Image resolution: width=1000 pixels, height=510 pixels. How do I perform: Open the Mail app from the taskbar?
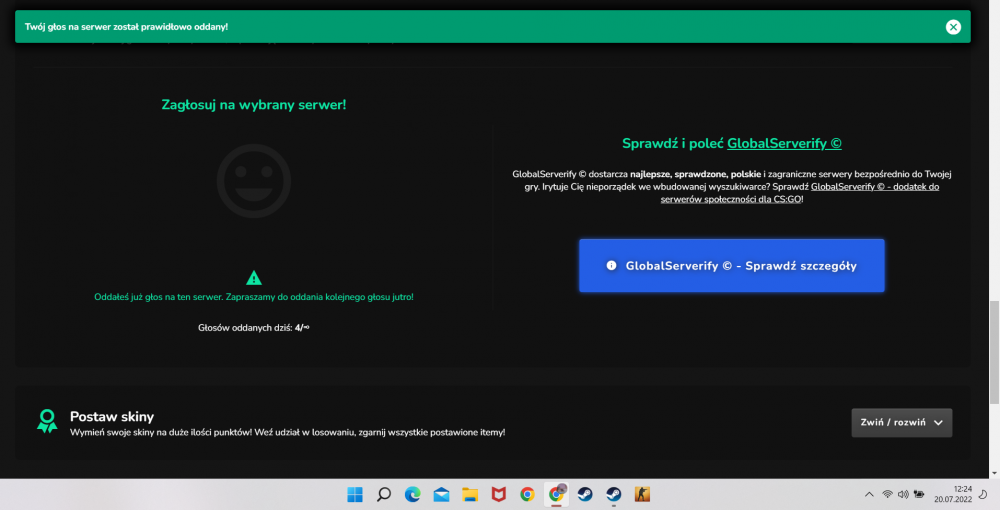(441, 494)
